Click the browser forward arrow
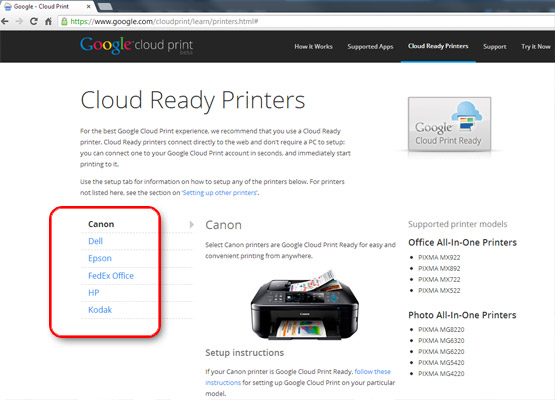The image size is (555, 400). pyautogui.click(x=19, y=22)
